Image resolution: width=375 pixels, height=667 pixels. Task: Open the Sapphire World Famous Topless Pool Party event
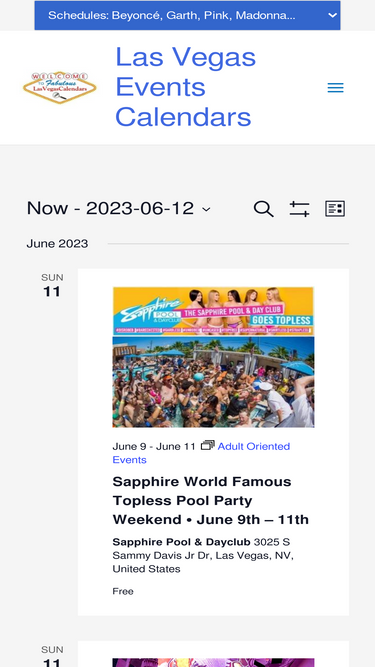coord(210,501)
